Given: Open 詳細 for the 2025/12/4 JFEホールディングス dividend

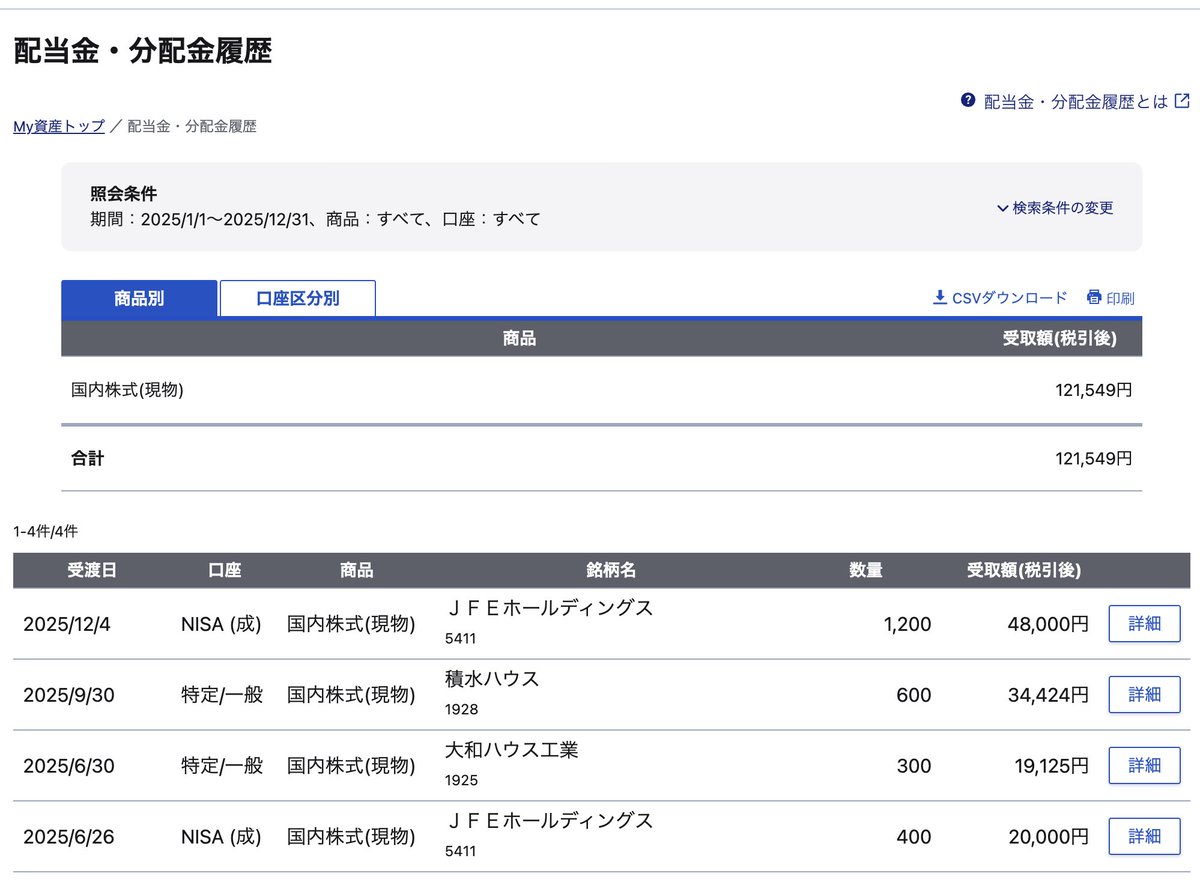Looking at the screenshot, I should click(1144, 623).
